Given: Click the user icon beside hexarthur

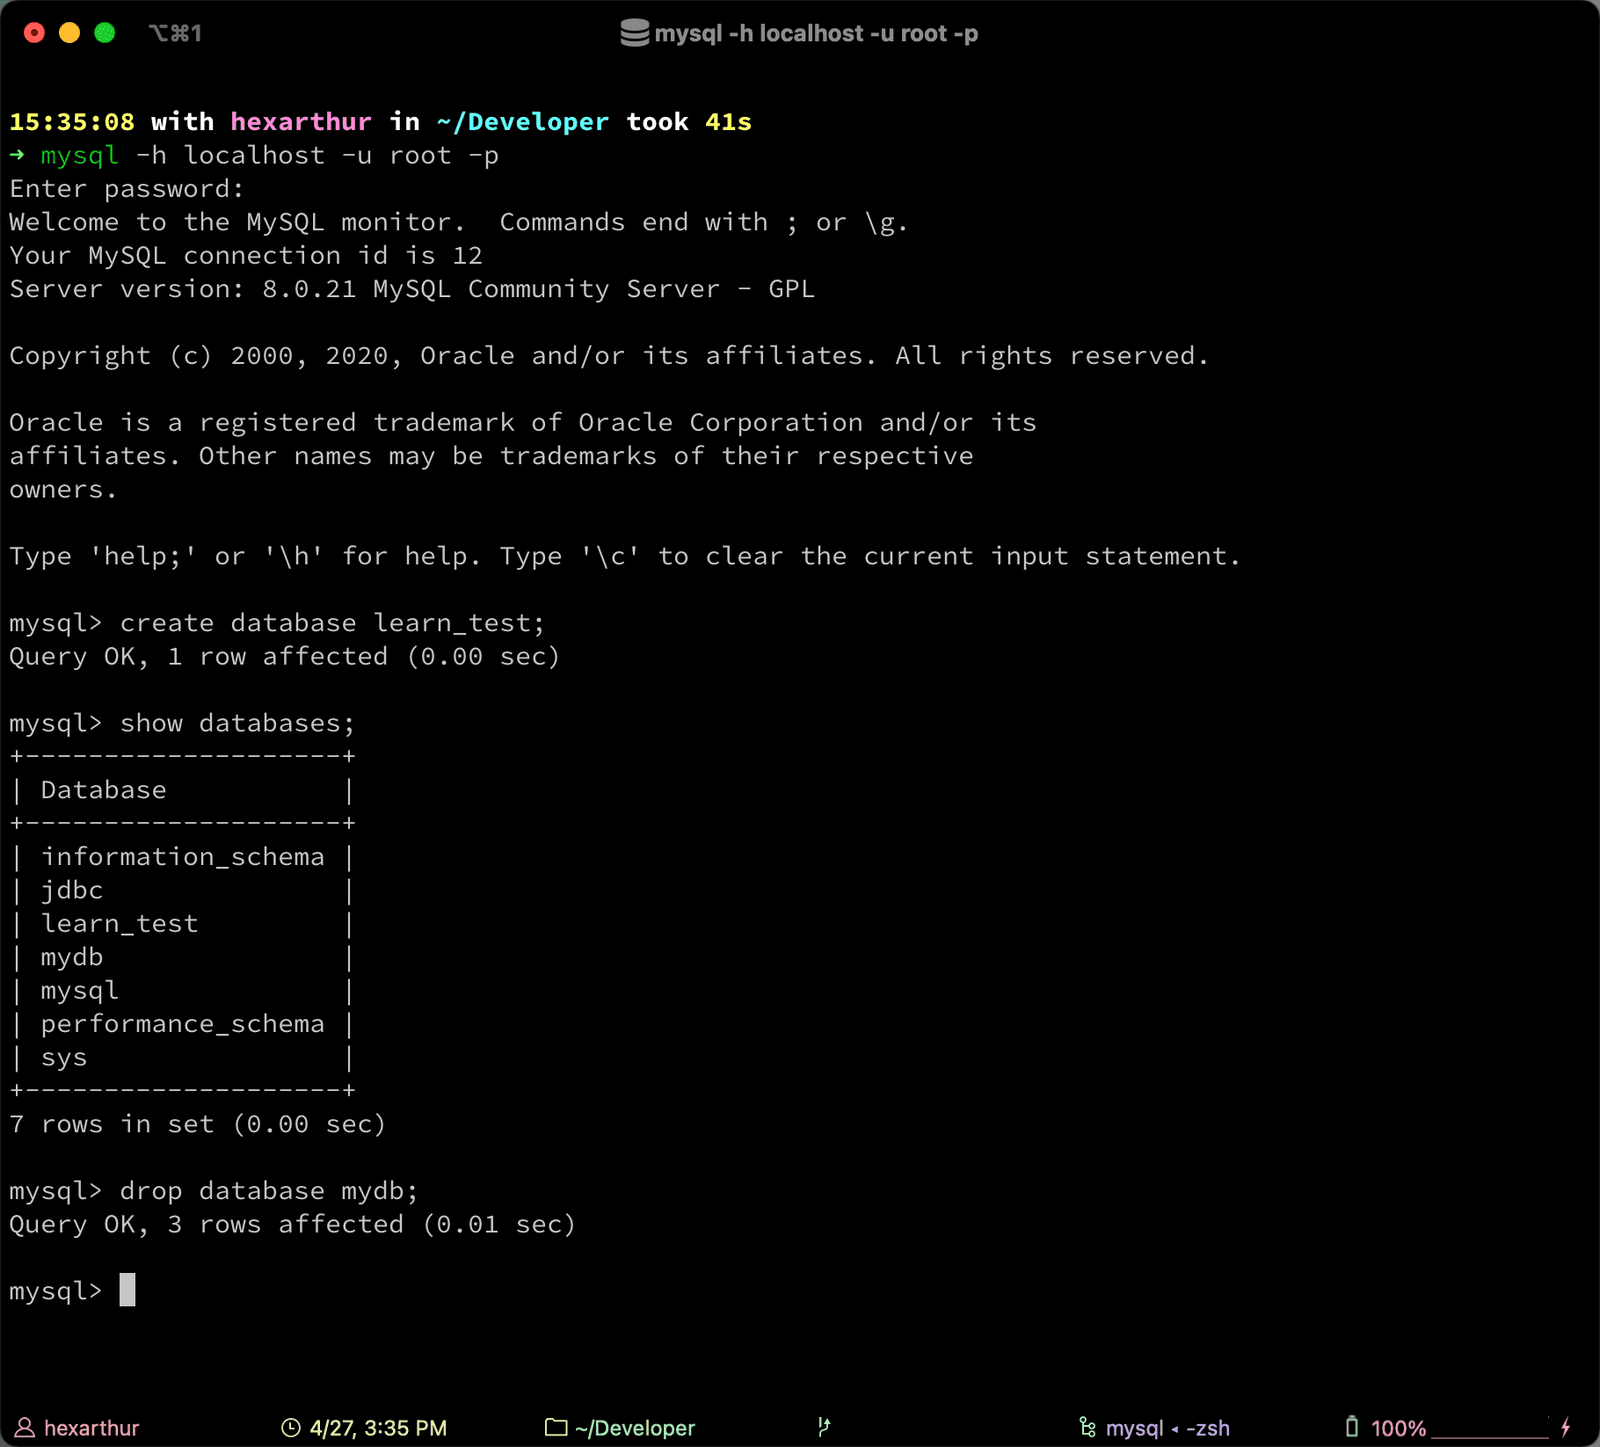Looking at the screenshot, I should coord(25,1428).
